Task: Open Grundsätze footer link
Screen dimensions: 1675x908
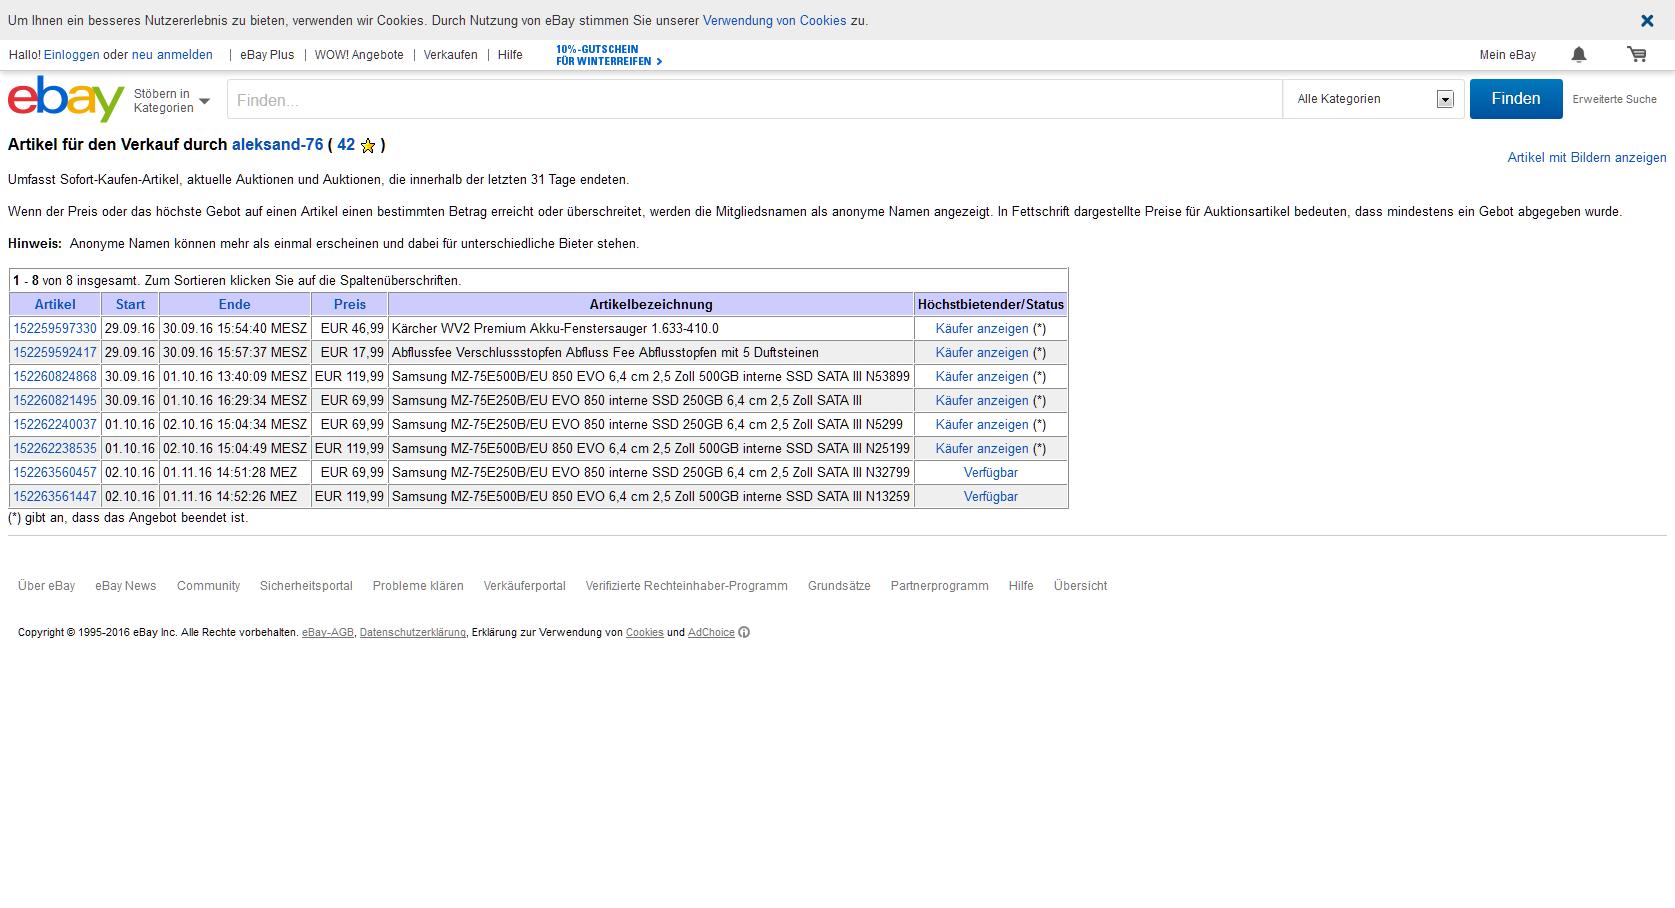Action: coord(839,586)
